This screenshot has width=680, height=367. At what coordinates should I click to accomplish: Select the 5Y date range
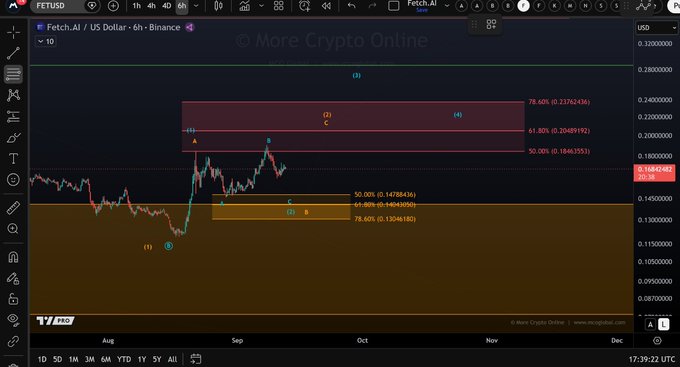coord(157,359)
